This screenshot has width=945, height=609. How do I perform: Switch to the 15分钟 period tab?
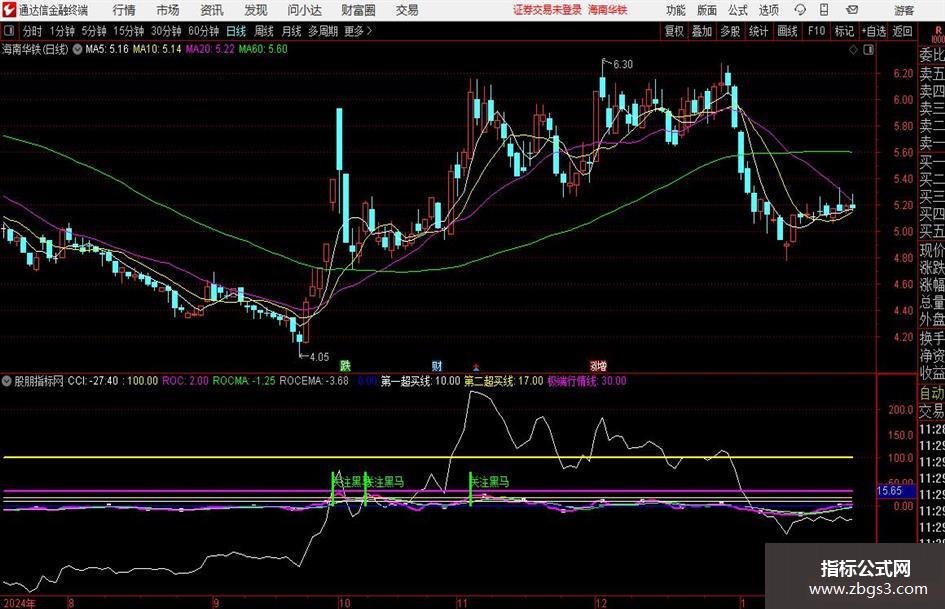coord(128,31)
